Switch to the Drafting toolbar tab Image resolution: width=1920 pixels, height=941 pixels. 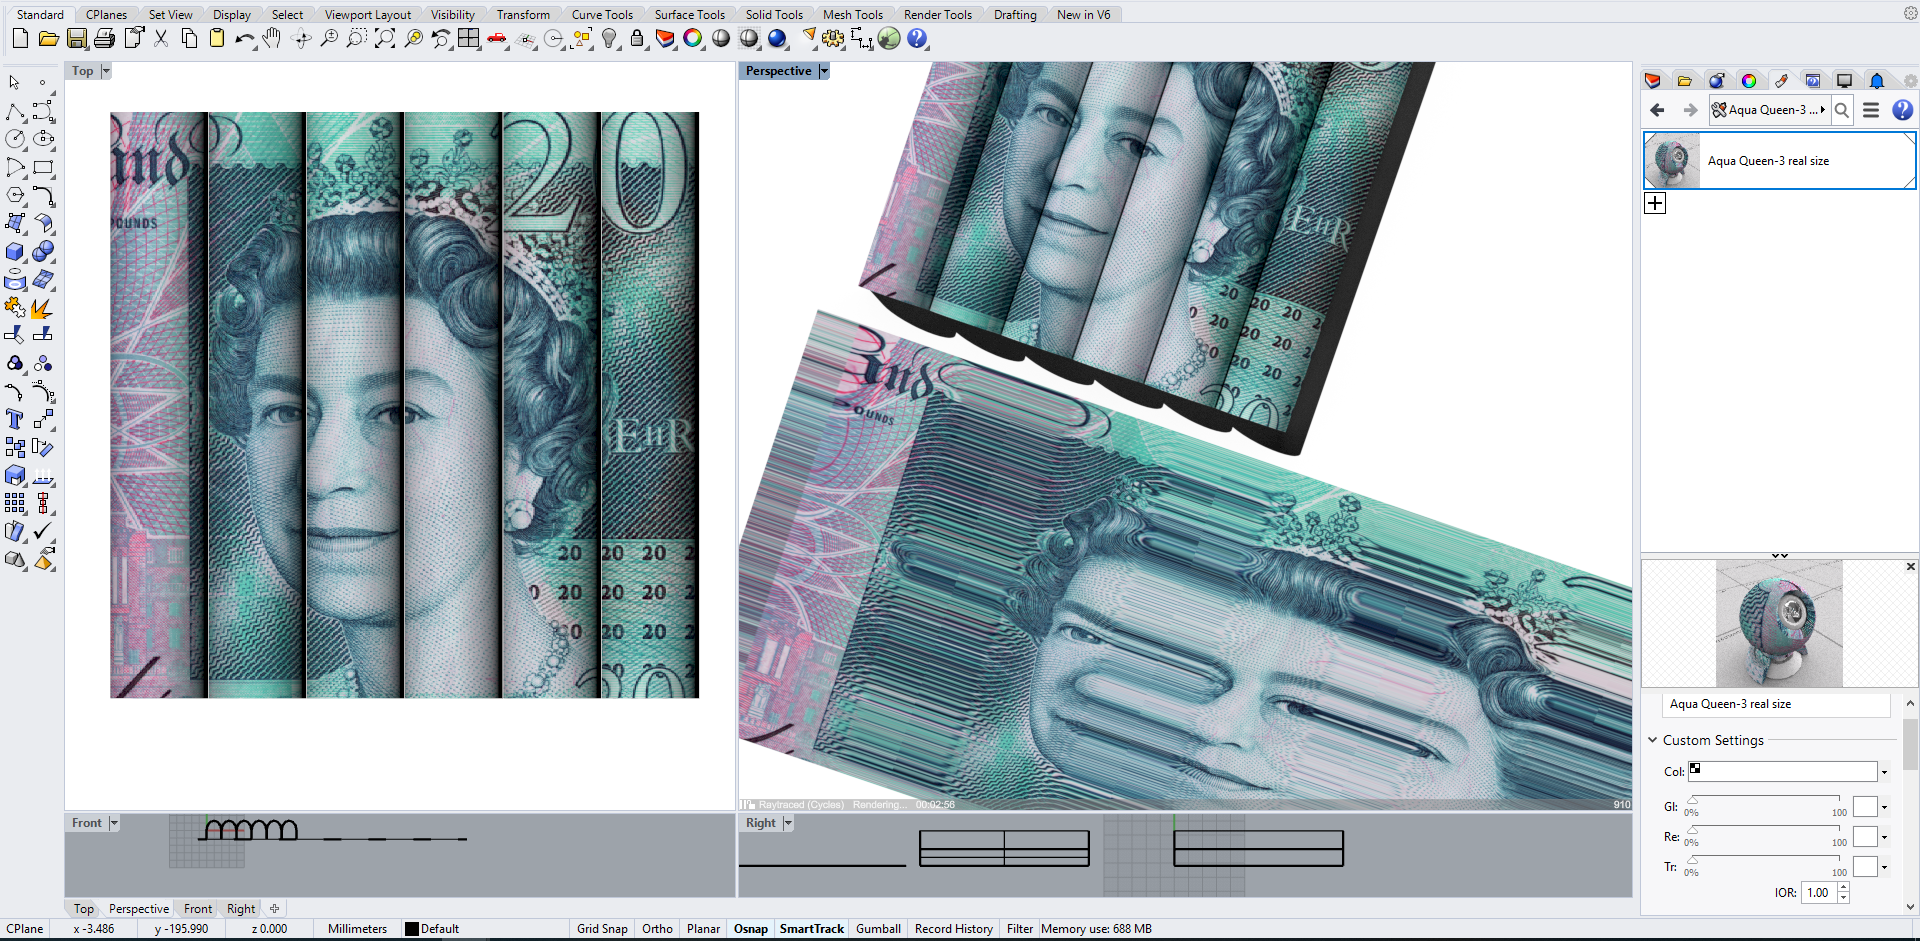click(x=1015, y=15)
